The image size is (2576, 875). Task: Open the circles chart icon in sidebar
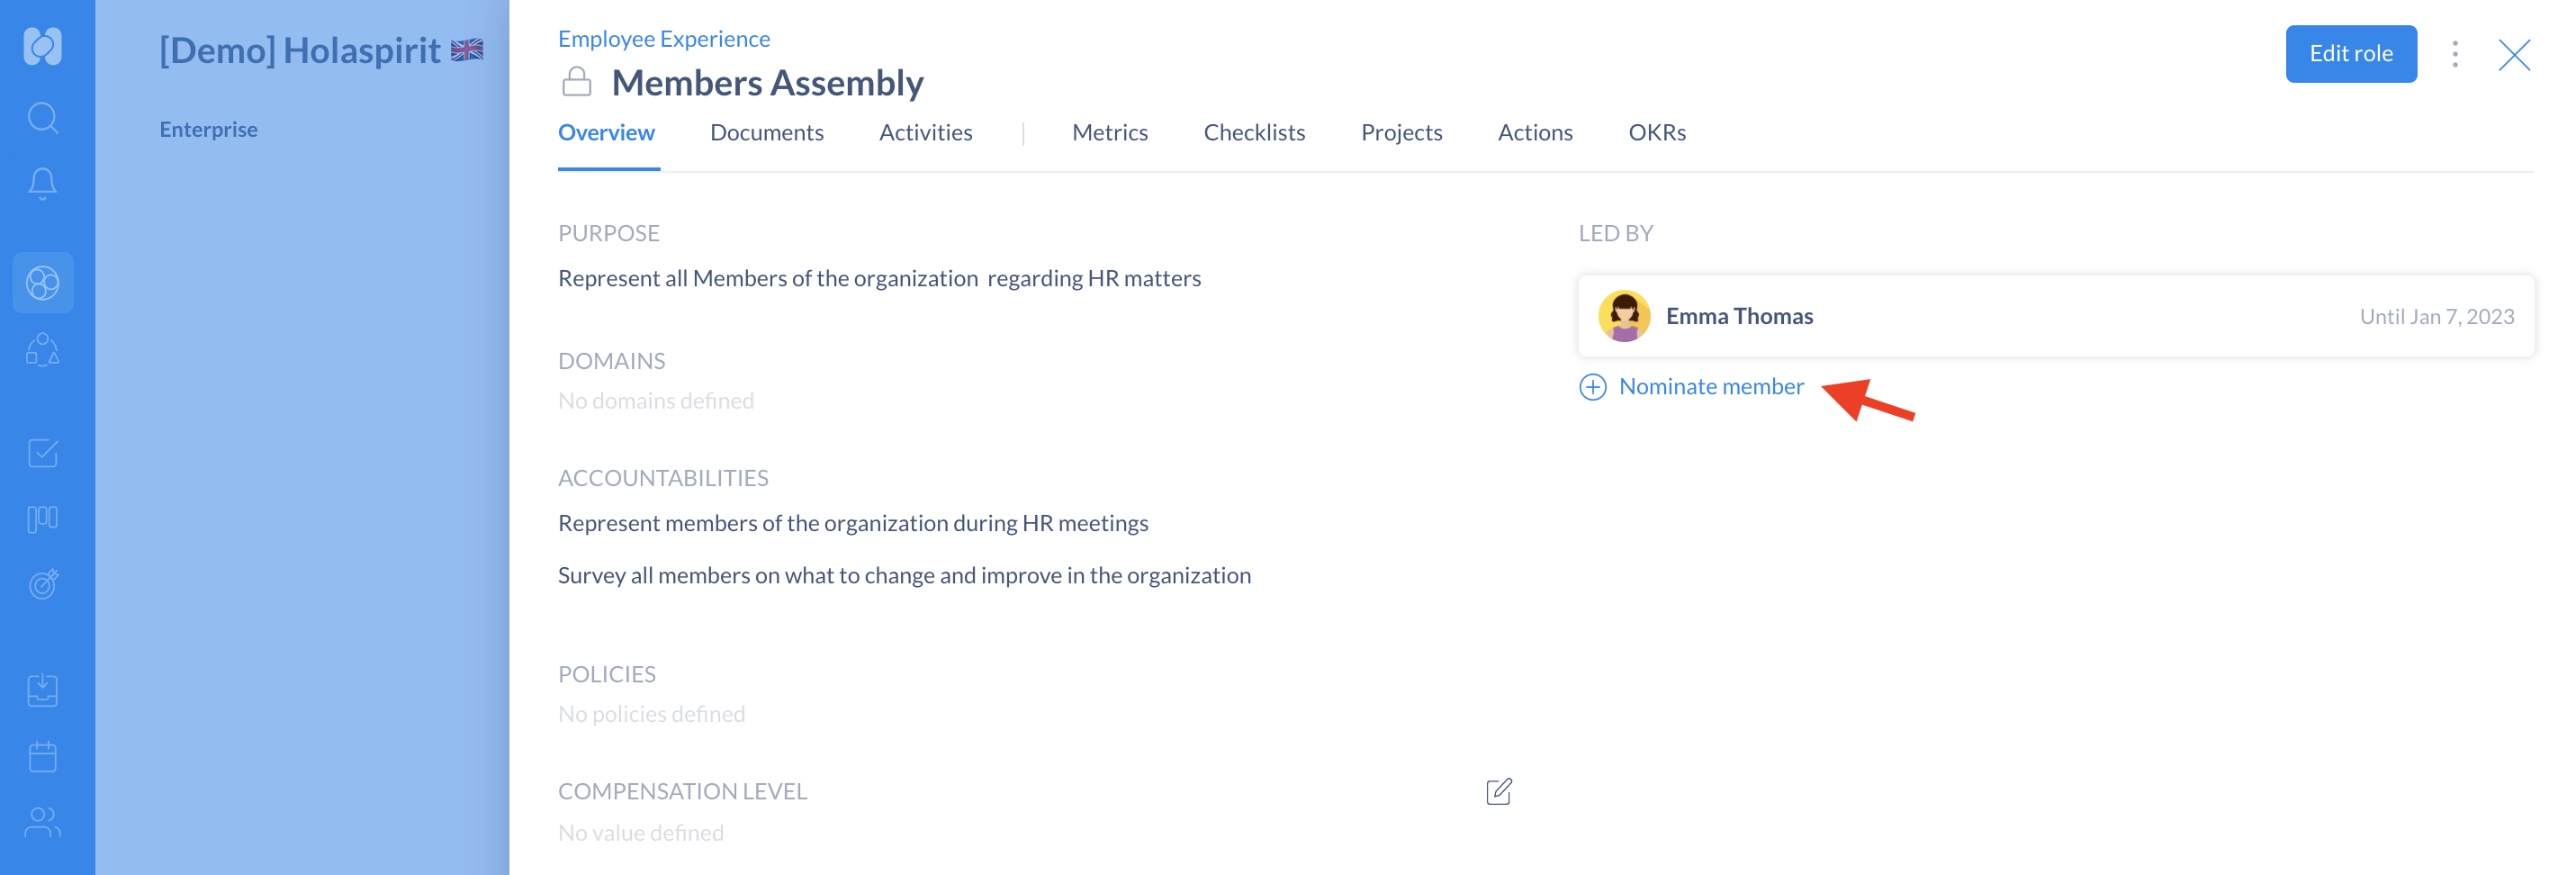click(43, 283)
